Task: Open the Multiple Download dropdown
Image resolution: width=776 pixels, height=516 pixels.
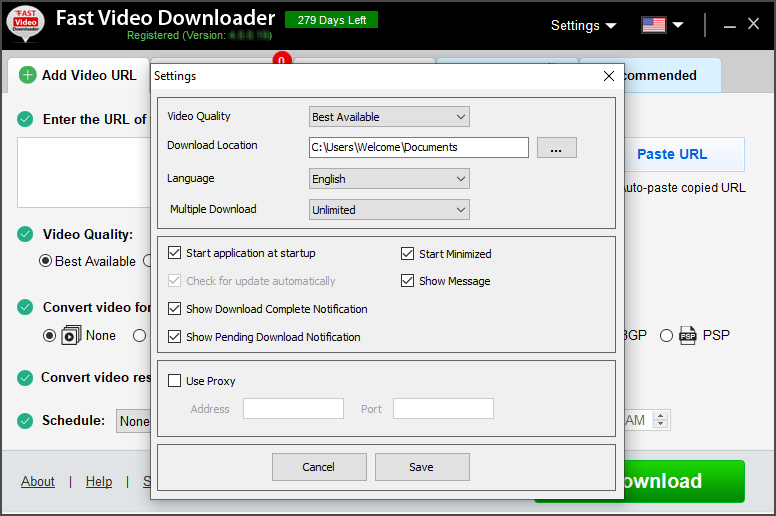Action: point(389,210)
